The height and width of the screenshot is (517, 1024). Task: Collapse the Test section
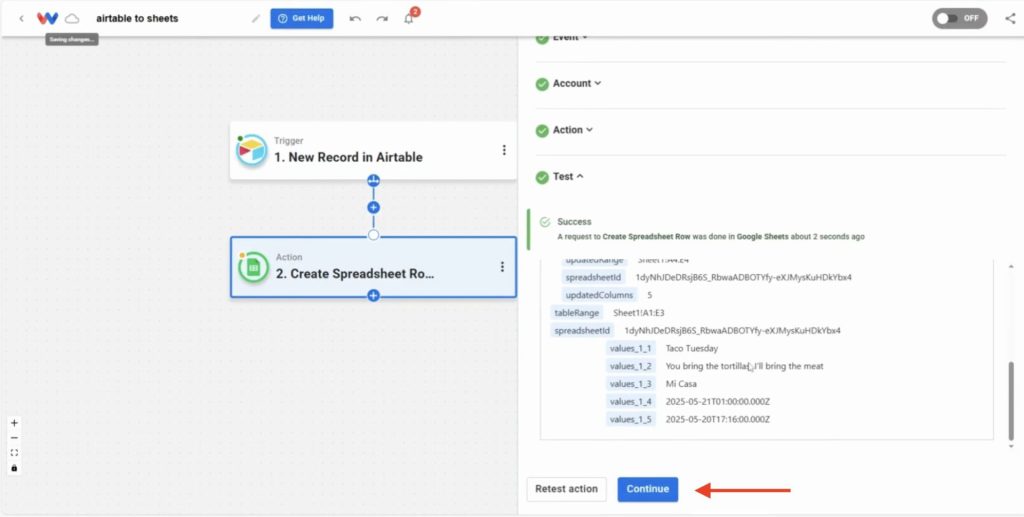(x=568, y=176)
